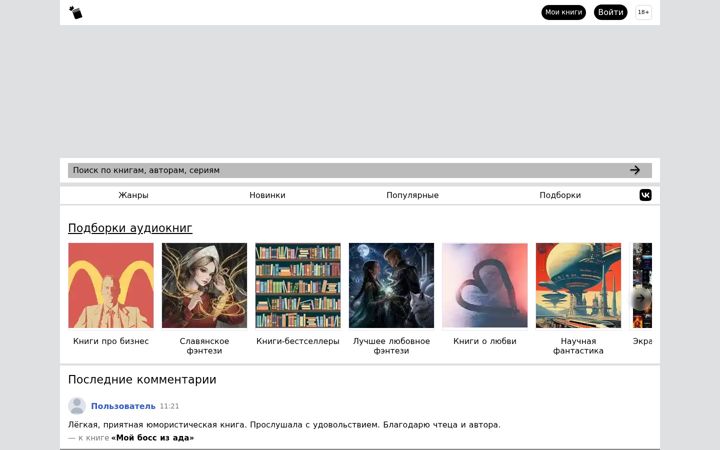720x450 pixels.
Task: Click the Книги про бизнес caption
Action: point(111,341)
